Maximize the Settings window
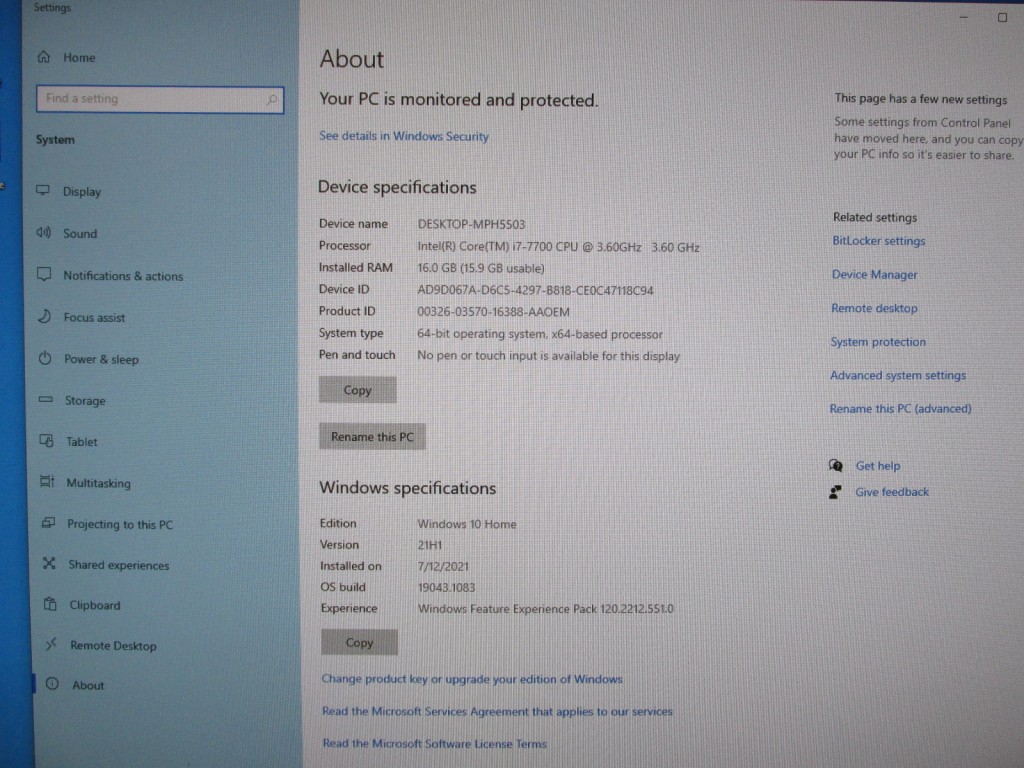The image size is (1024, 768). (1002, 18)
